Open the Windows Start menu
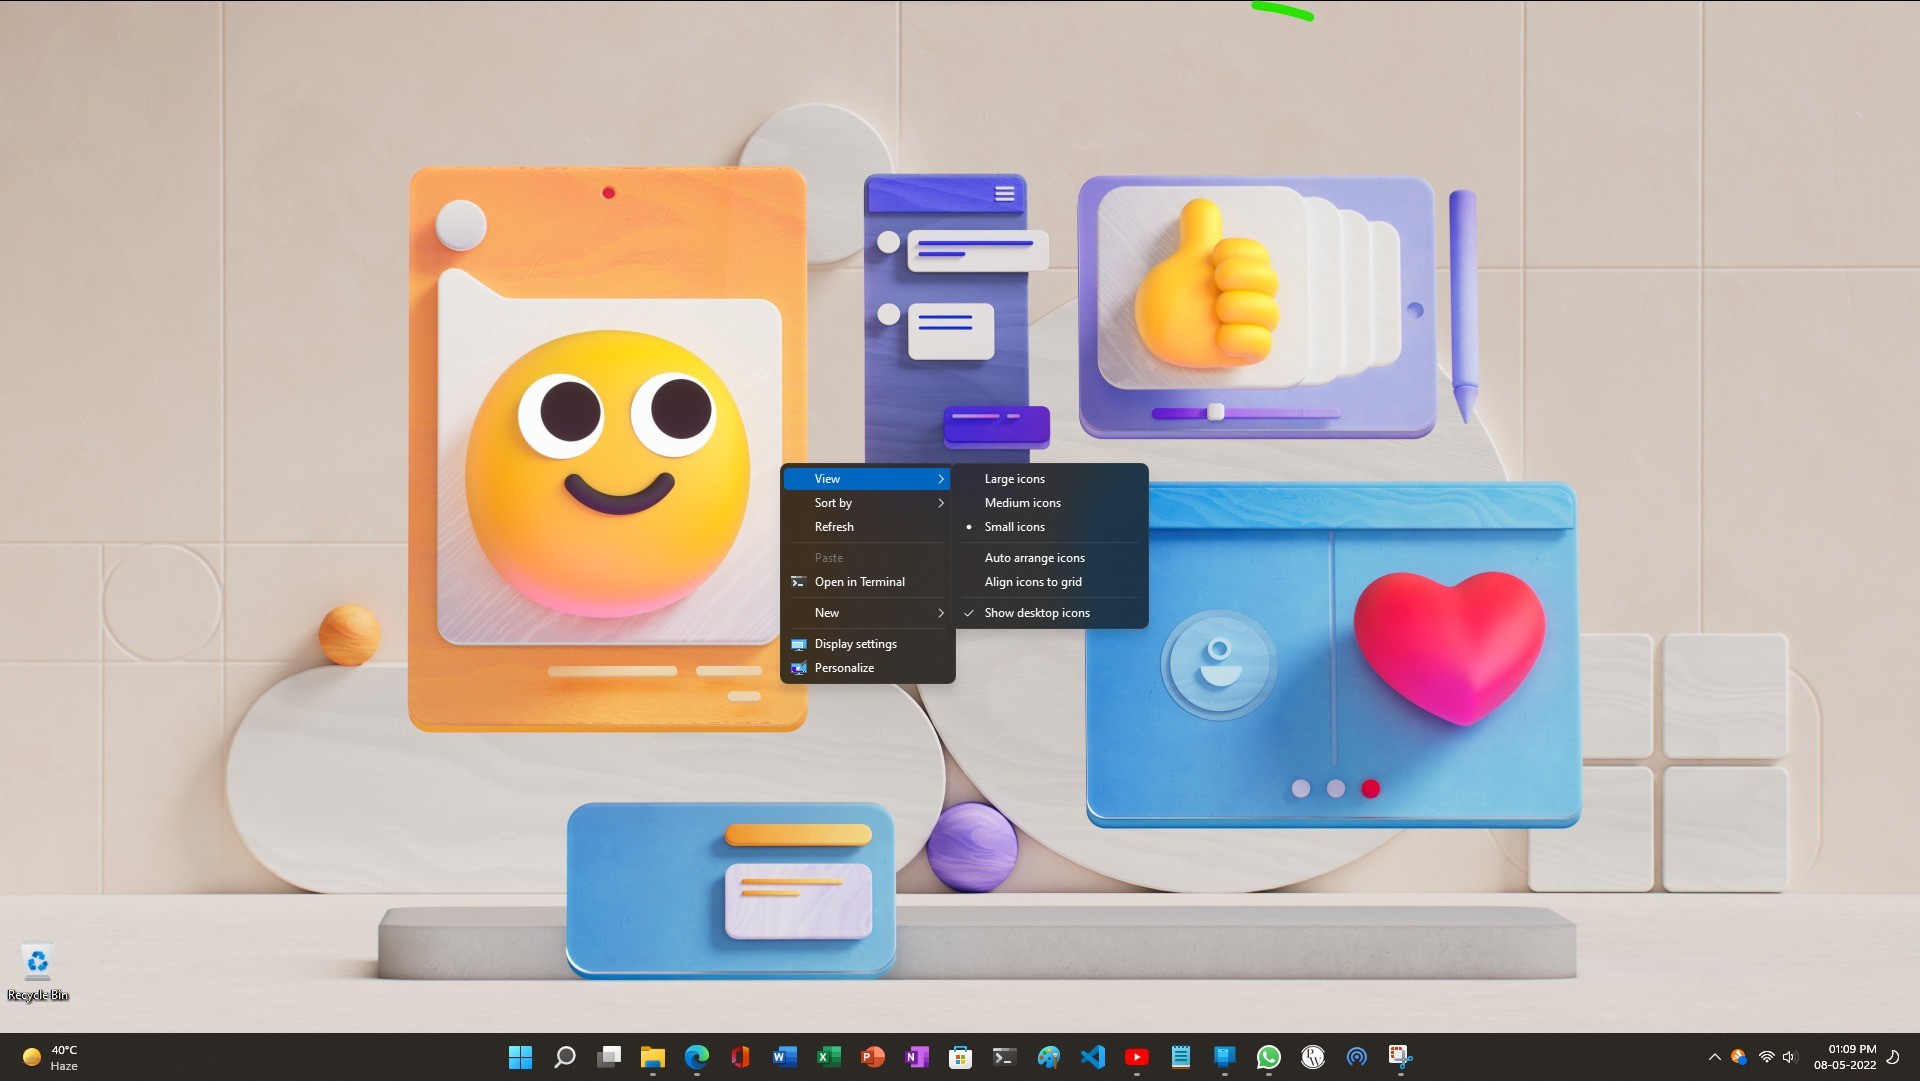This screenshot has width=1920, height=1081. pyautogui.click(x=520, y=1057)
